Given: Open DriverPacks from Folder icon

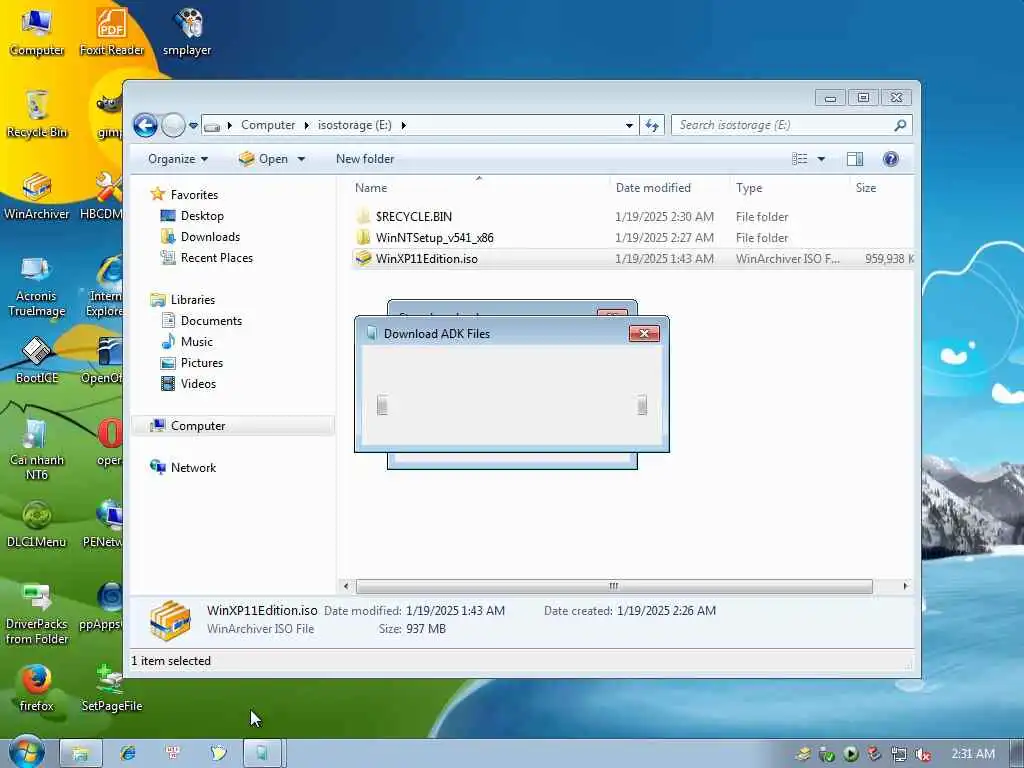Looking at the screenshot, I should click(37, 614).
